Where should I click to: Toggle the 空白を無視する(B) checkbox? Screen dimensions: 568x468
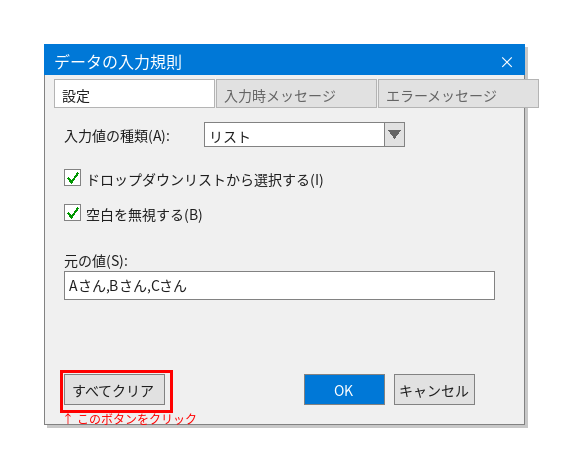click(x=72, y=213)
